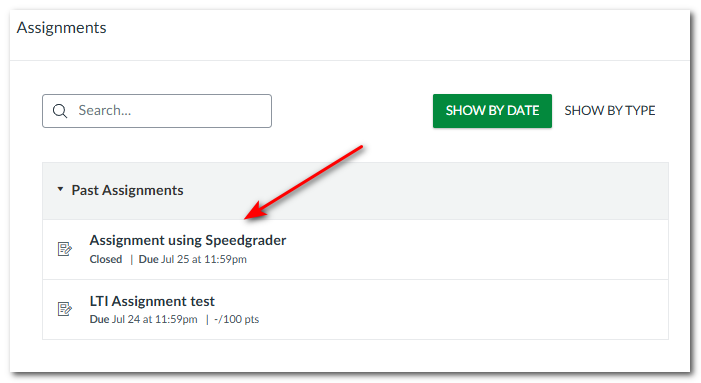
Task: Click the Closed status label
Action: pos(106,259)
